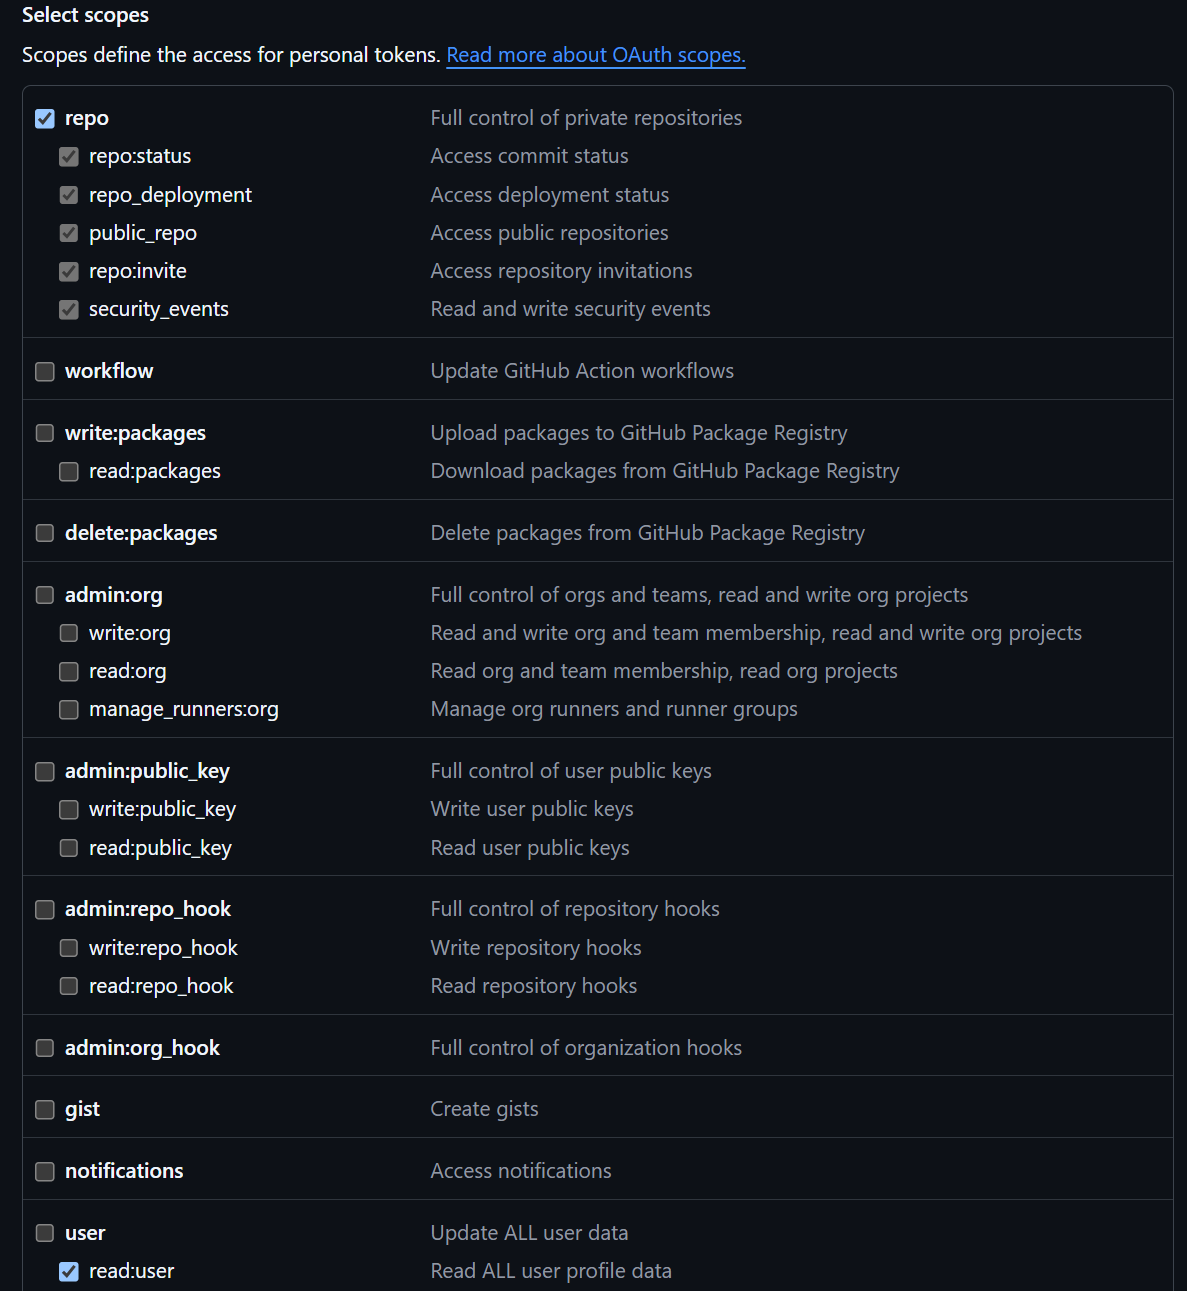
Task: Select the admin:repo_hook checkbox
Action: point(45,909)
